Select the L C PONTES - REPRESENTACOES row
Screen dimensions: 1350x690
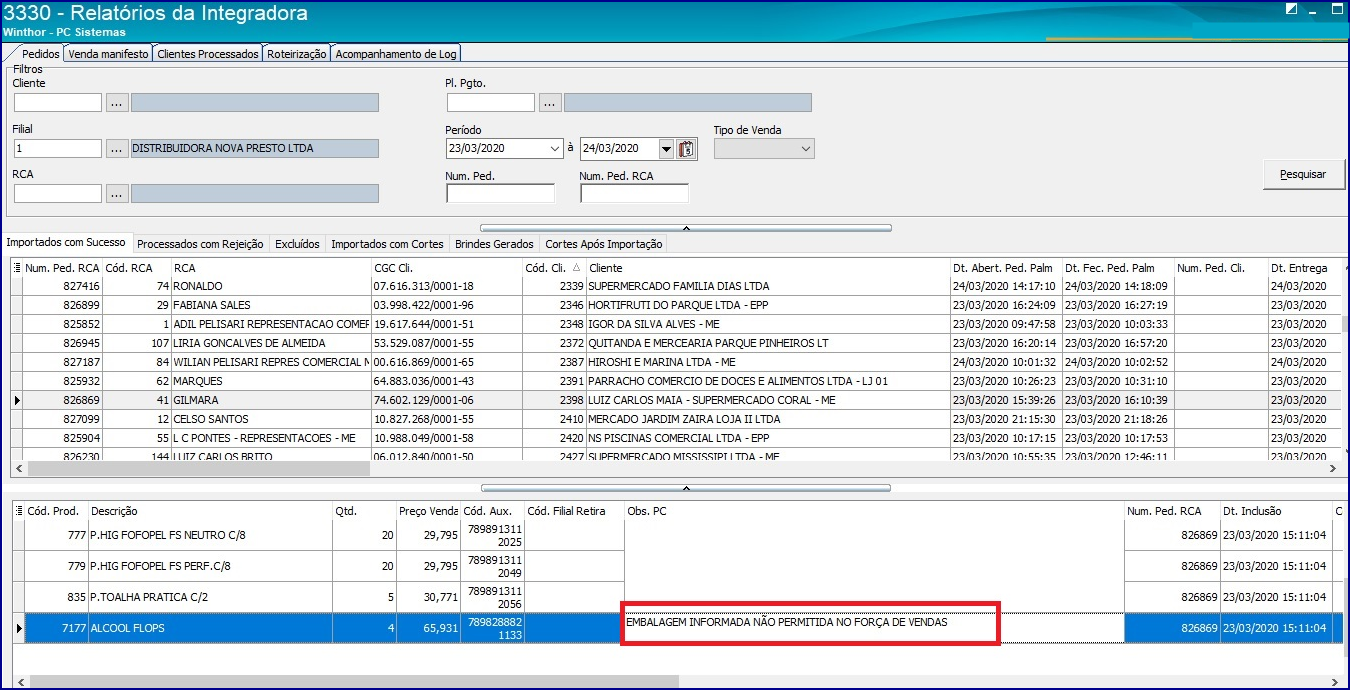[x=676, y=438]
